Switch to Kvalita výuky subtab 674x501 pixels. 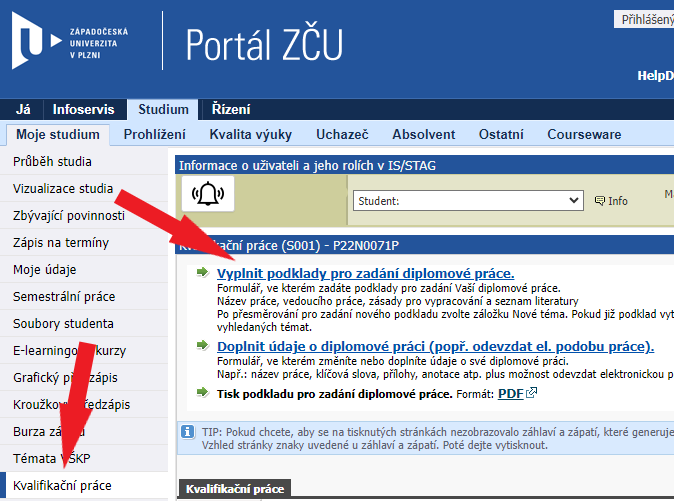click(251, 134)
